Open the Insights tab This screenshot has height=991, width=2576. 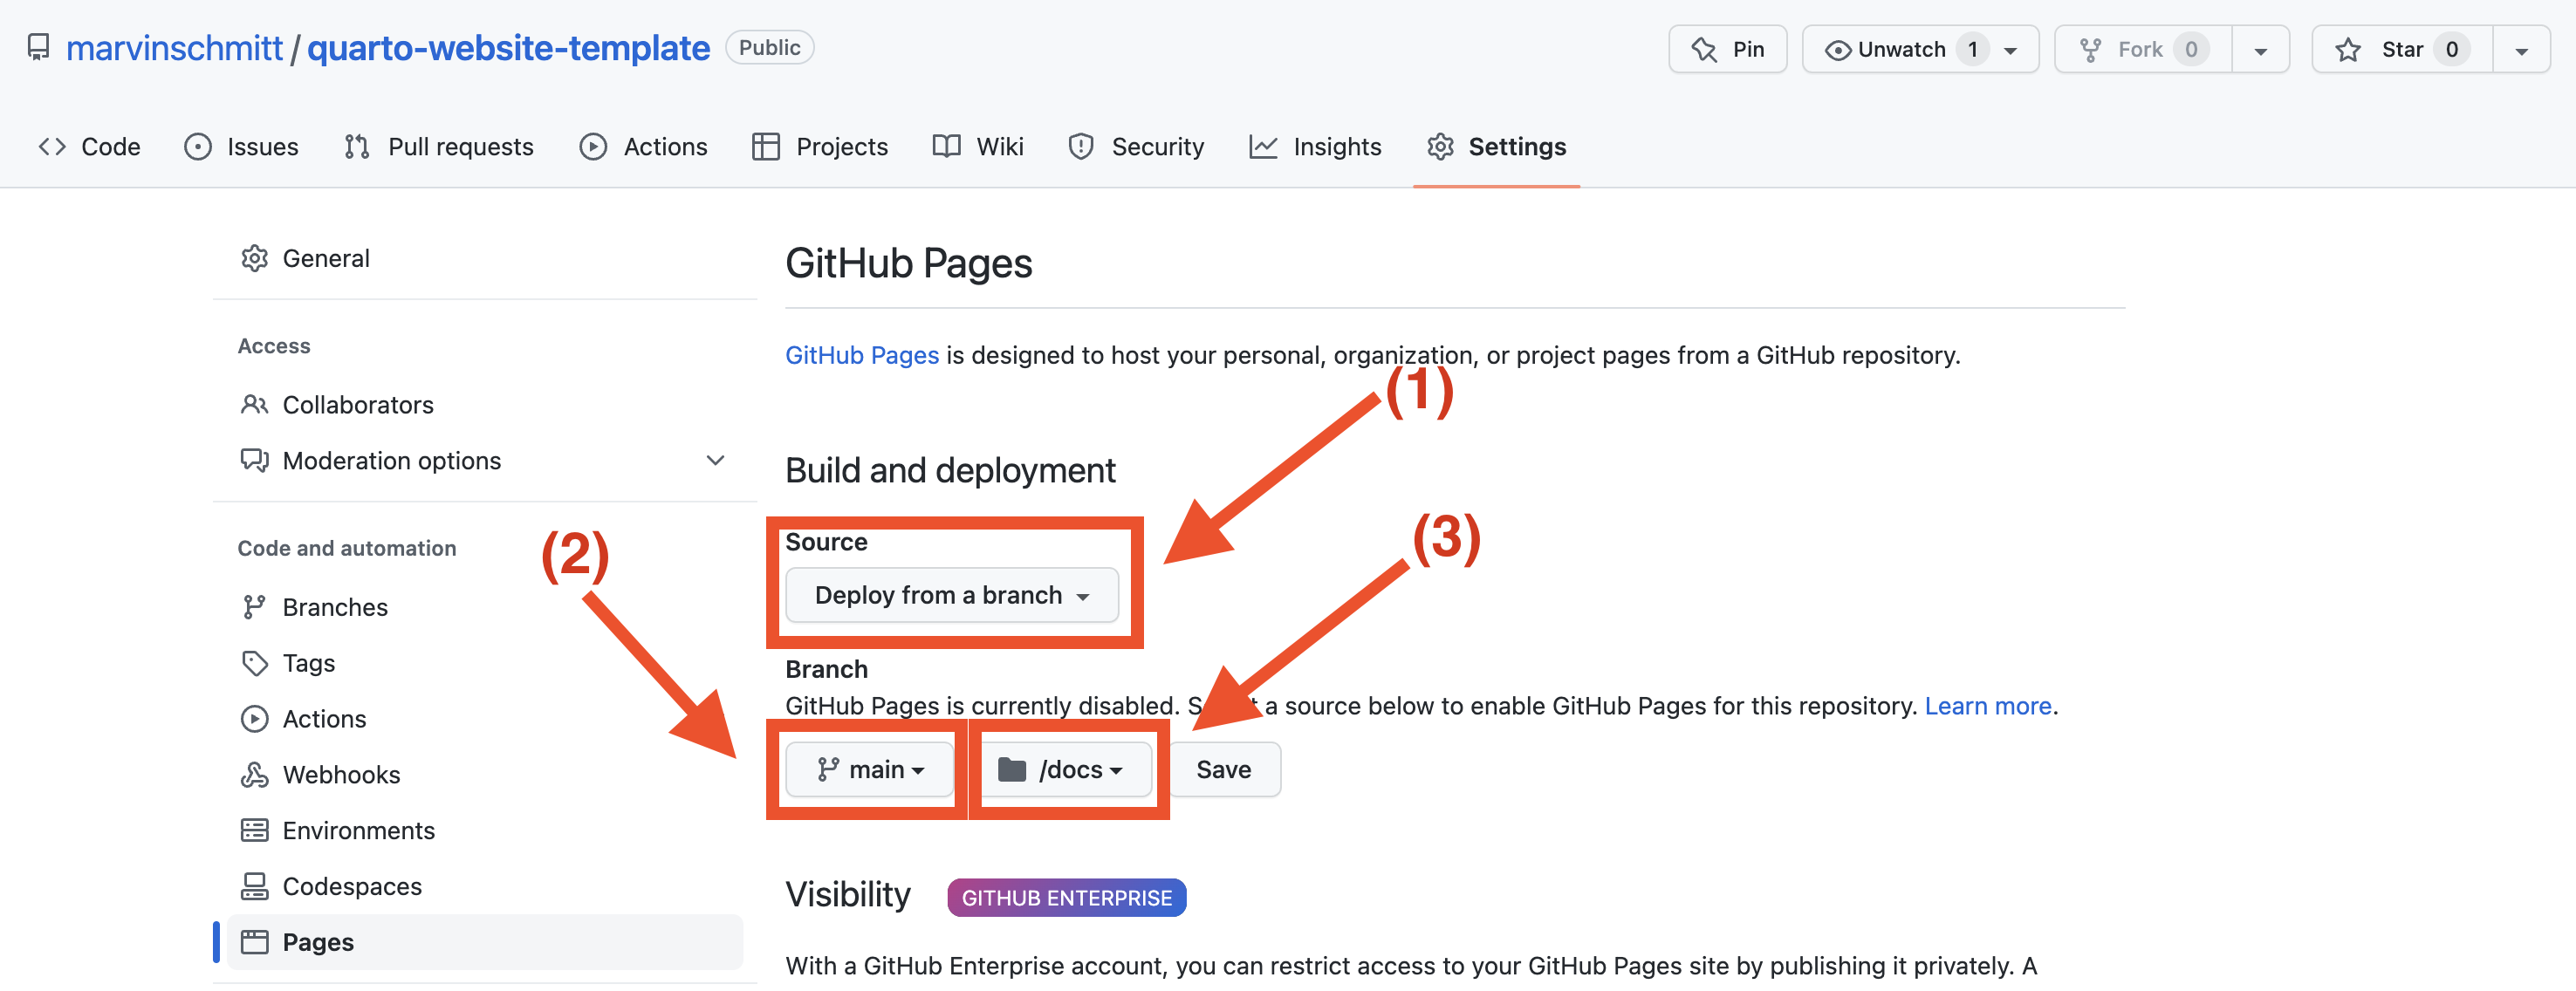(x=1315, y=147)
